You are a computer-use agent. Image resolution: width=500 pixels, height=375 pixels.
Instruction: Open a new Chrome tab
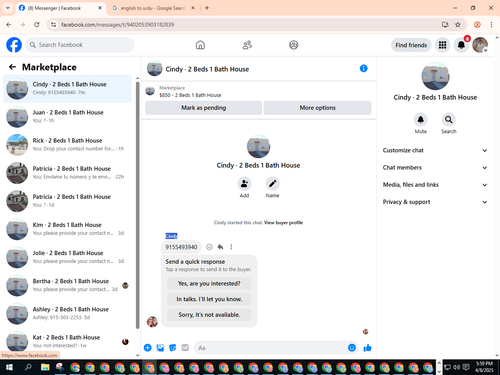coord(207,8)
